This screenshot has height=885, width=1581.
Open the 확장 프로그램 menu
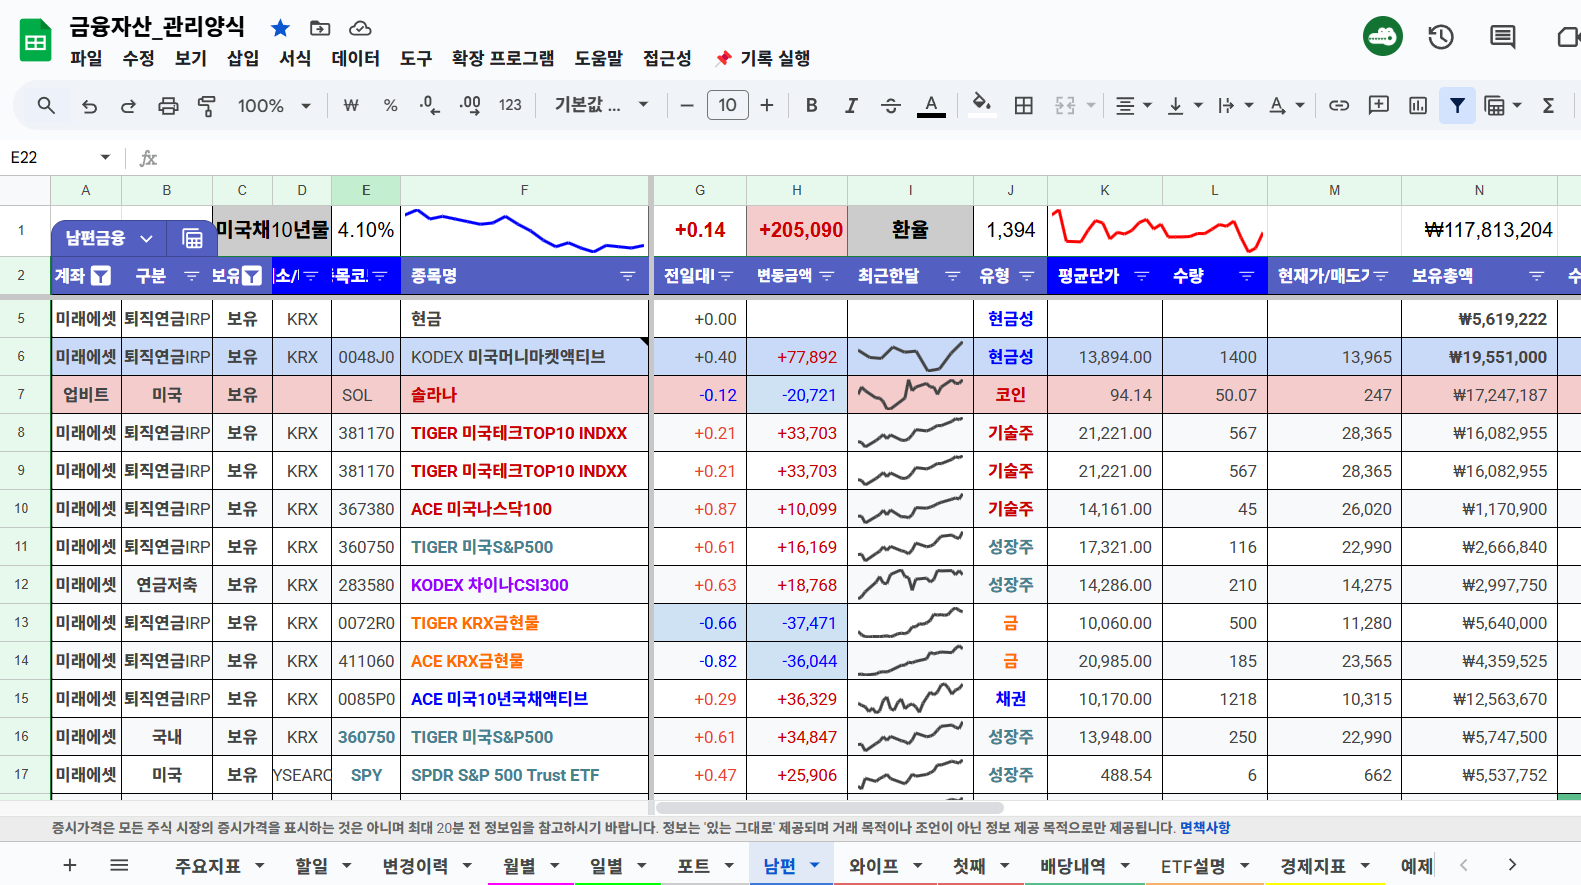pyautogui.click(x=503, y=58)
